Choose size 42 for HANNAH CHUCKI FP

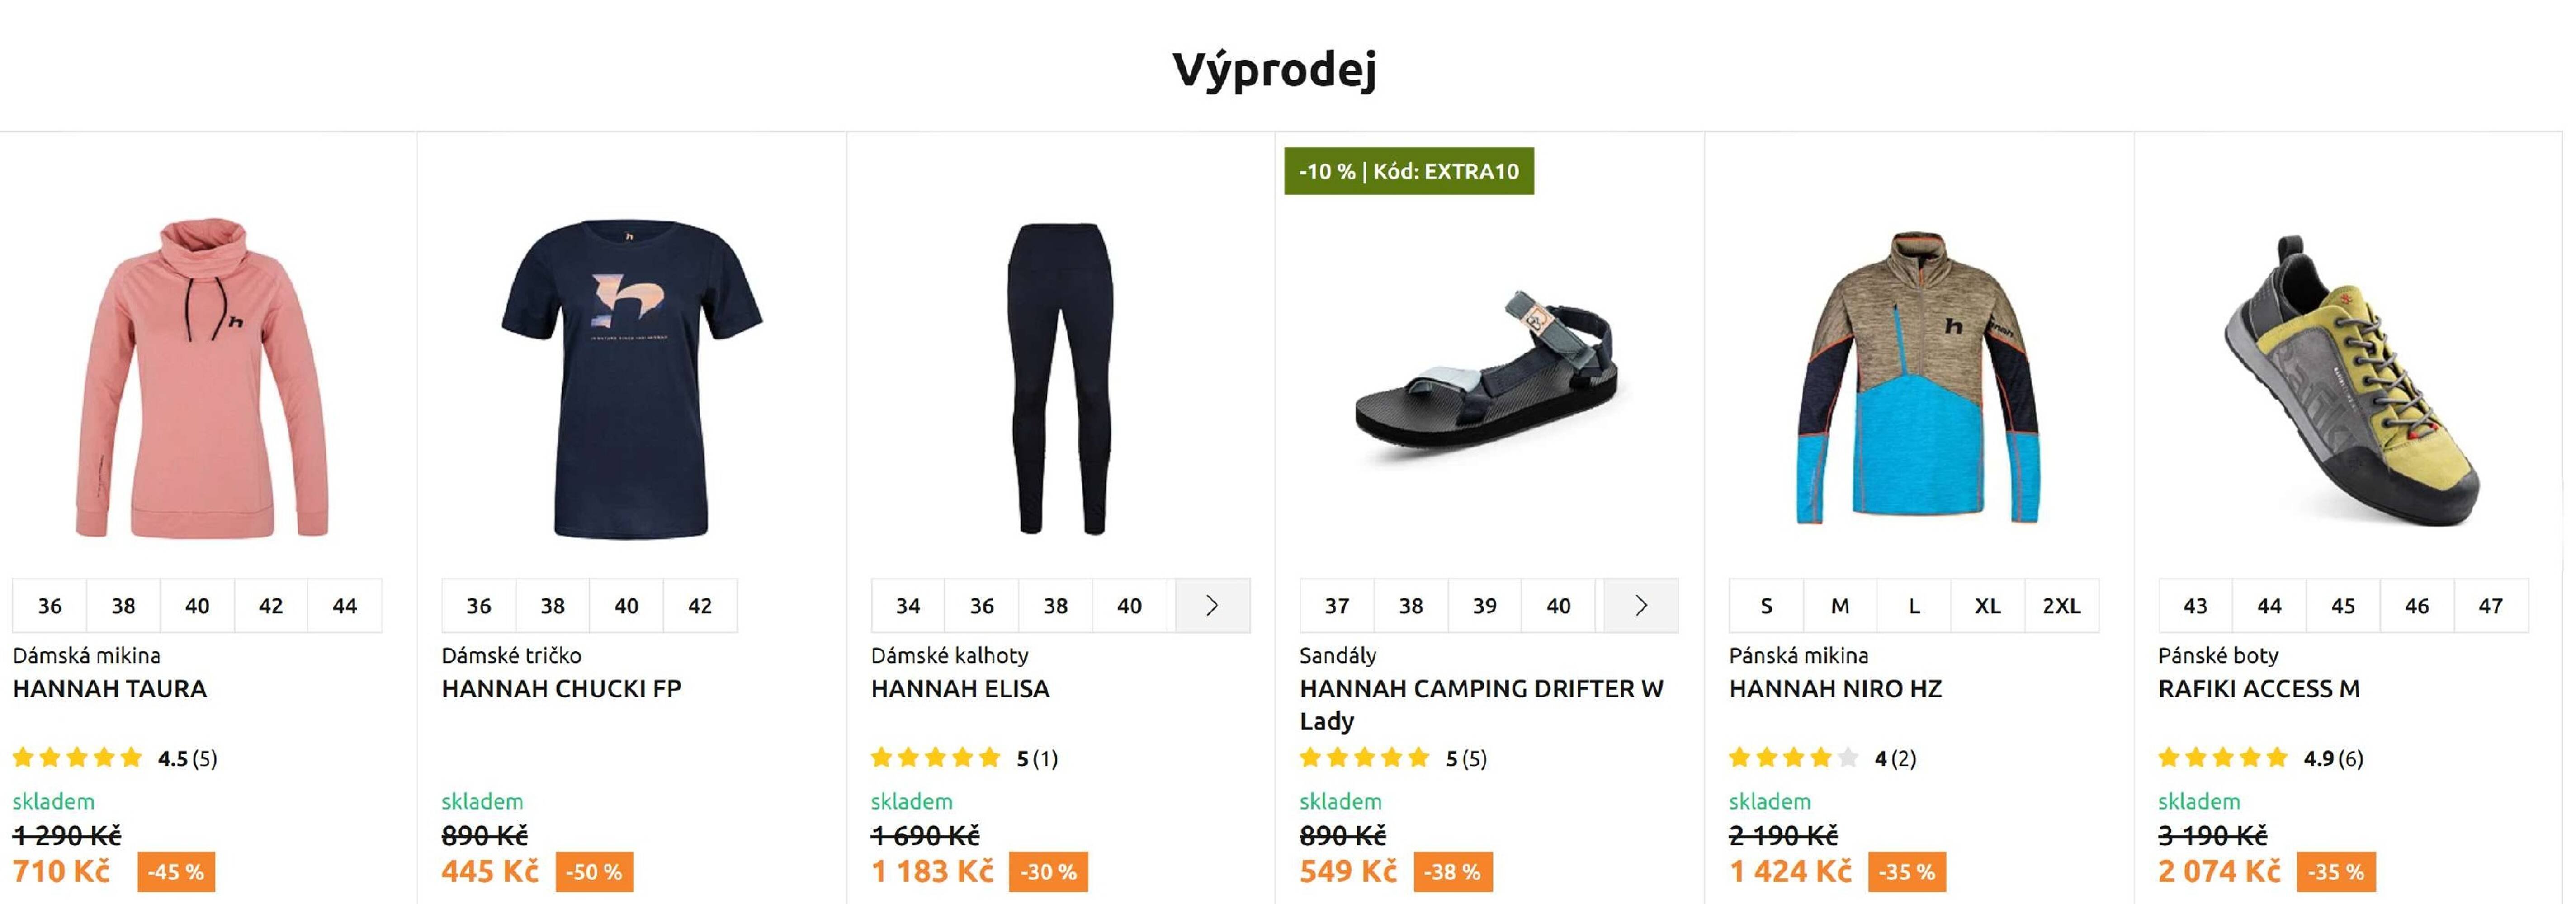pos(699,605)
